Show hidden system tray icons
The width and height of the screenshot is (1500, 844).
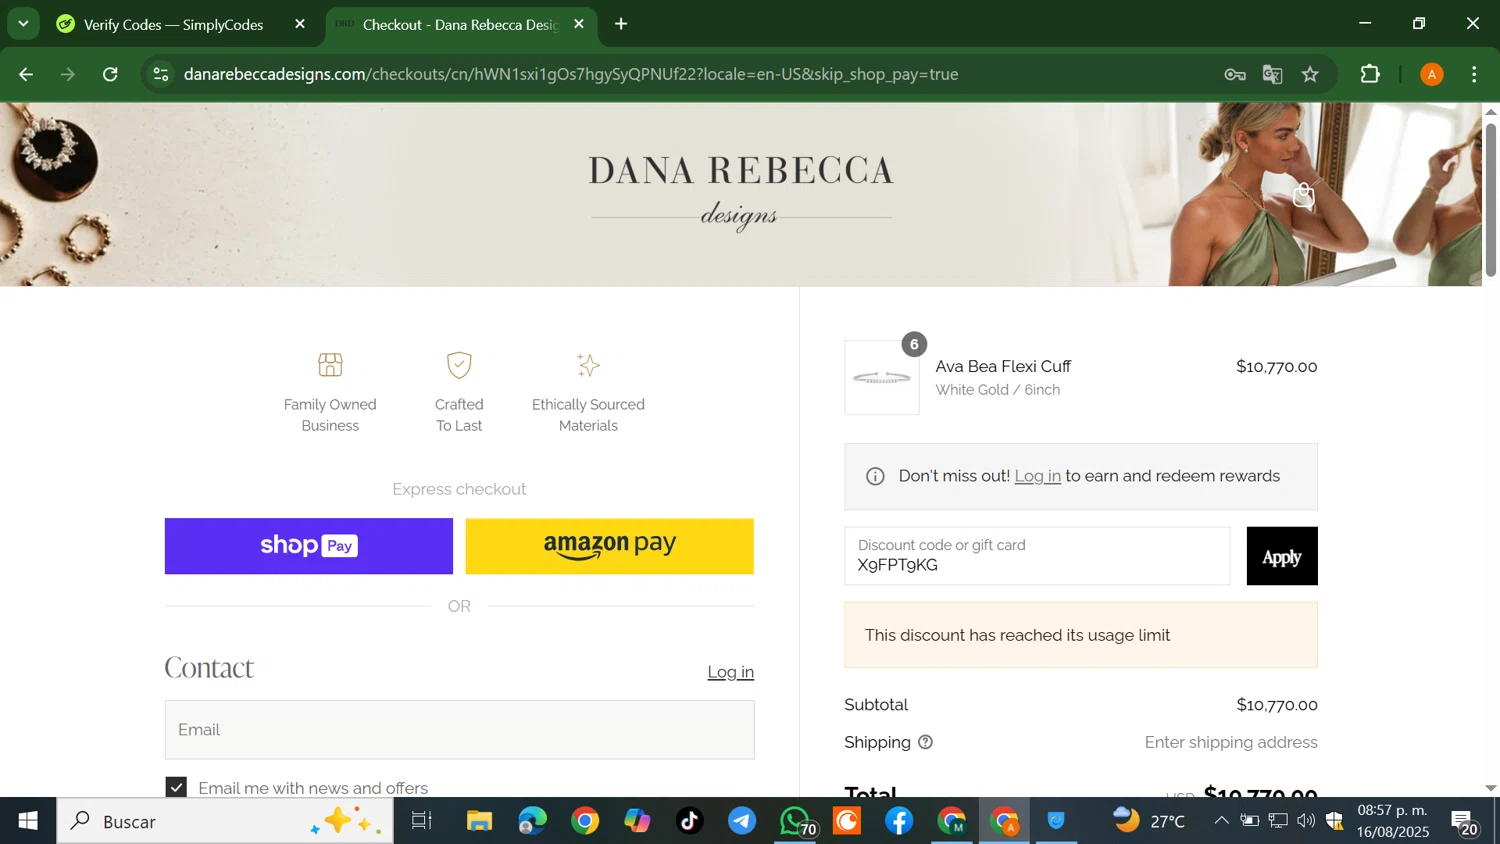pos(1221,821)
